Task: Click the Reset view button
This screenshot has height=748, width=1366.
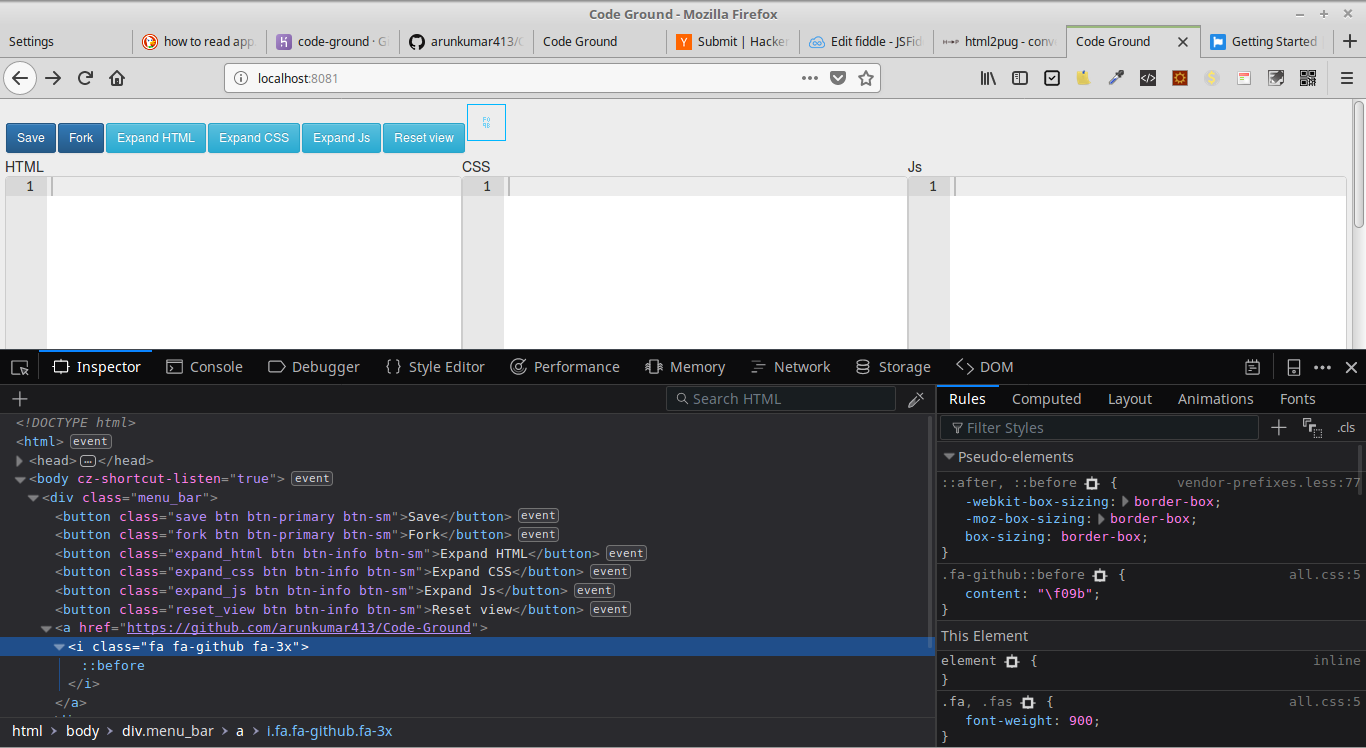Action: pyautogui.click(x=424, y=138)
